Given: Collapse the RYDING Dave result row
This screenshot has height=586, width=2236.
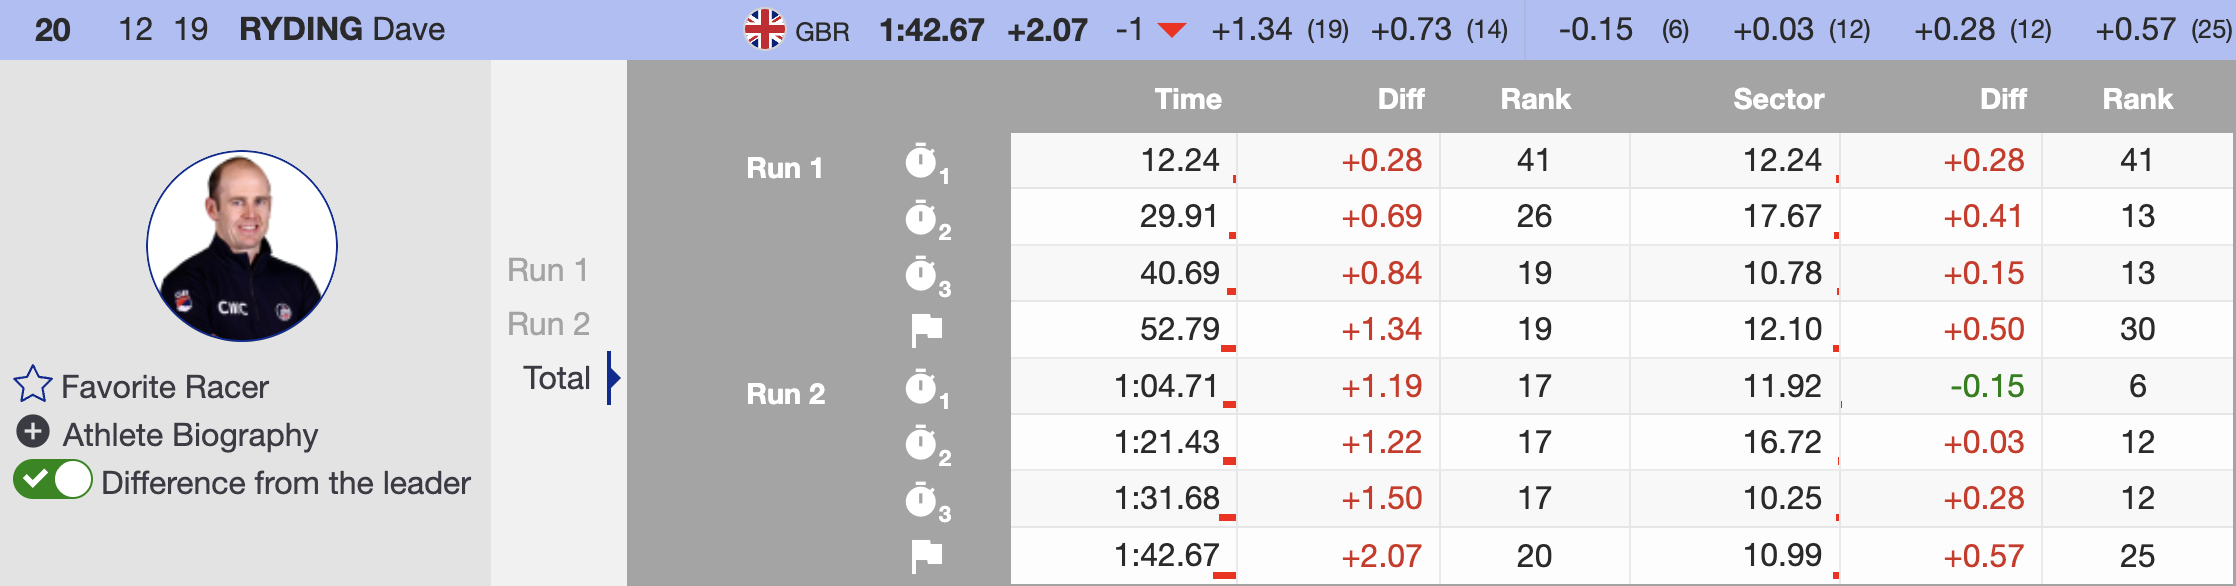Looking at the screenshot, I should tap(342, 29).
